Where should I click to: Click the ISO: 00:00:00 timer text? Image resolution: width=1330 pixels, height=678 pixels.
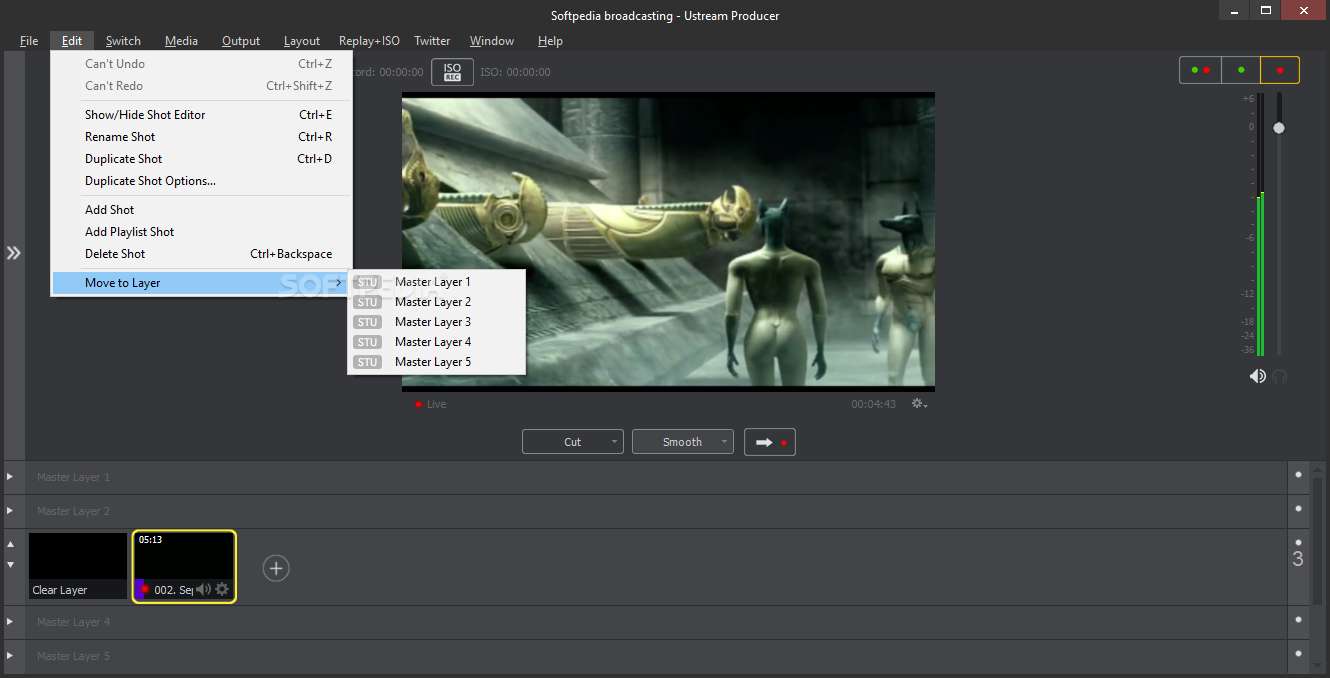[x=515, y=72]
